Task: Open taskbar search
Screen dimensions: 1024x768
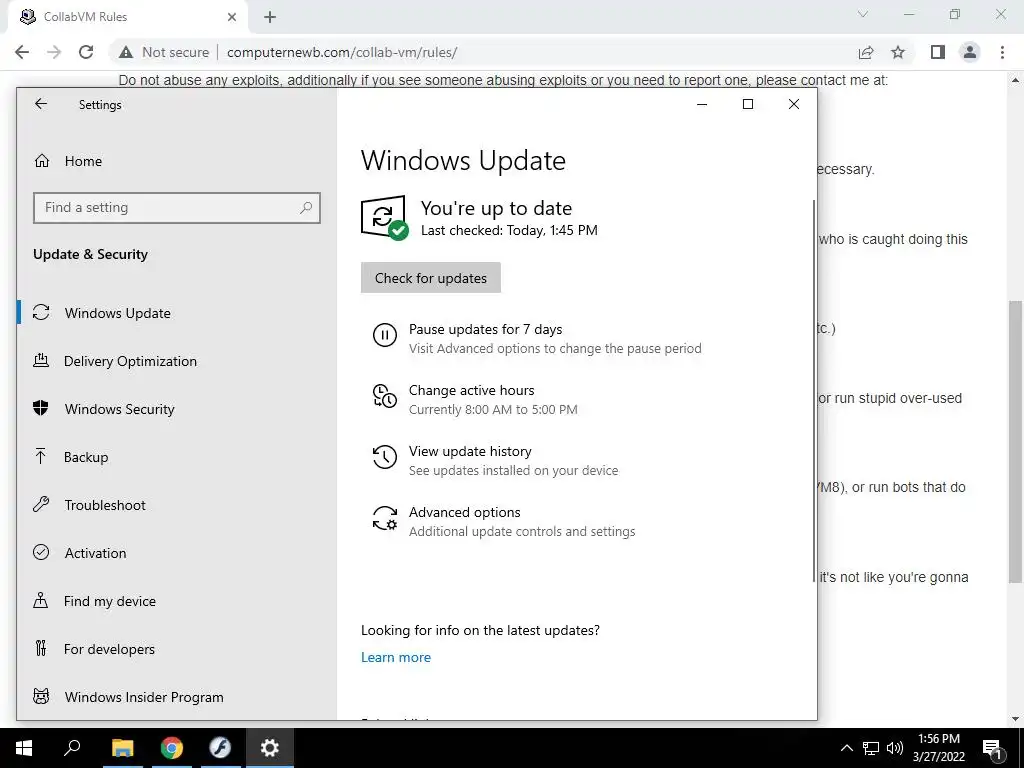Action: point(72,748)
